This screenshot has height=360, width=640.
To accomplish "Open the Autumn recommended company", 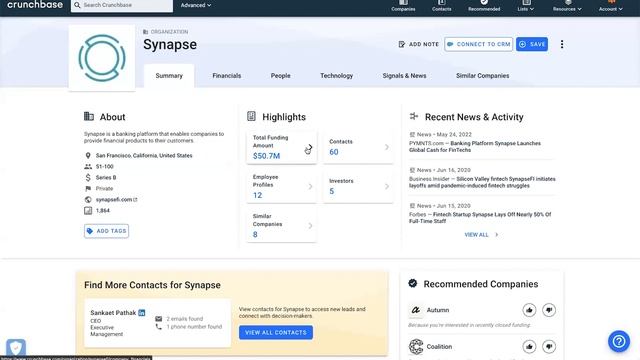I will point(438,310).
